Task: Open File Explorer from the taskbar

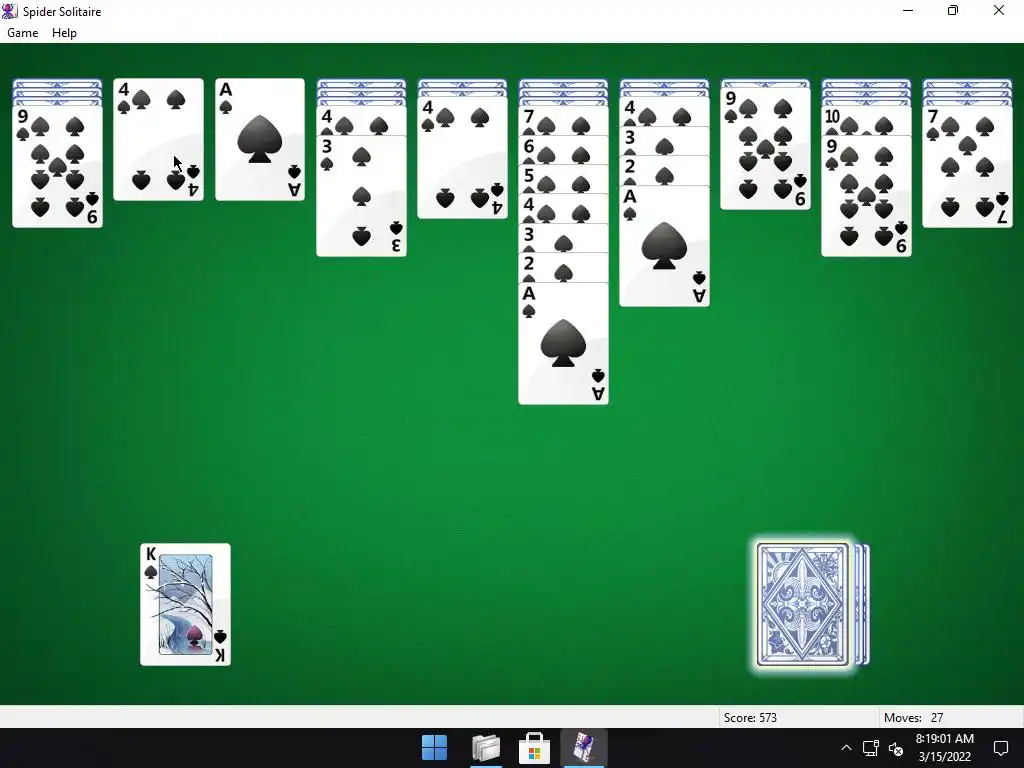Action: (485, 748)
